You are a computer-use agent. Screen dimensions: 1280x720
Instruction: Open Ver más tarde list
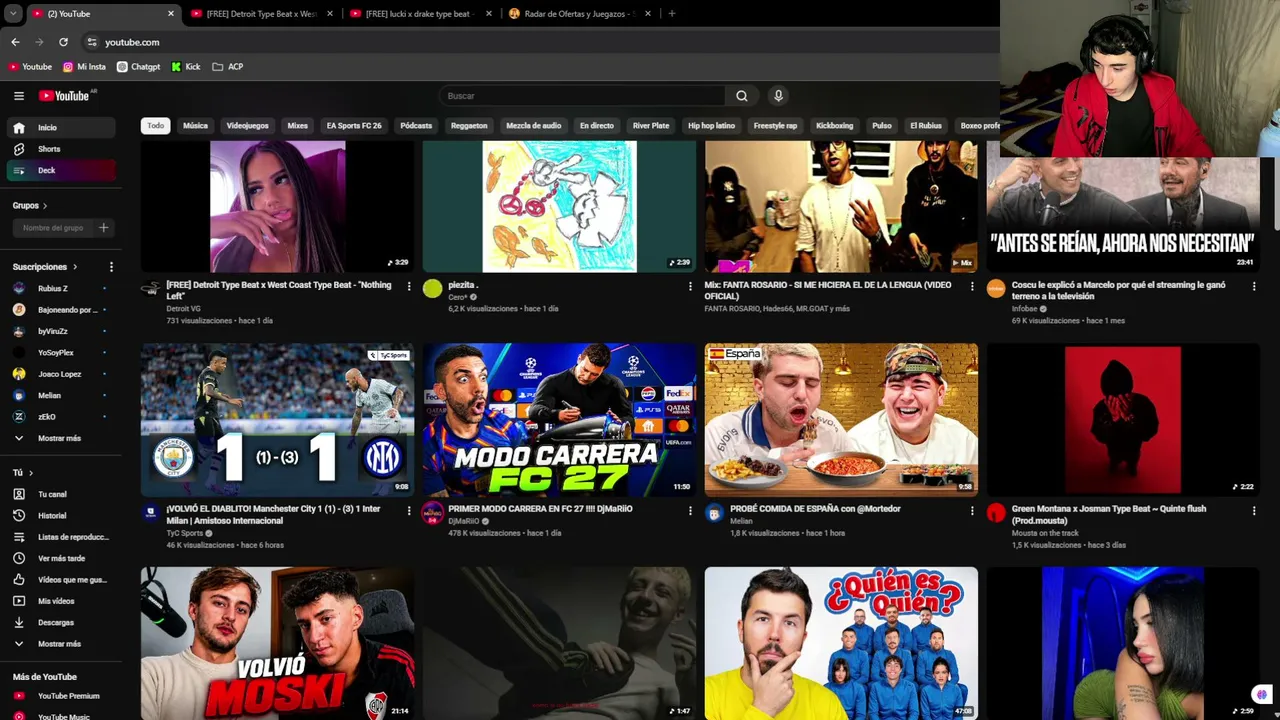coord(61,558)
